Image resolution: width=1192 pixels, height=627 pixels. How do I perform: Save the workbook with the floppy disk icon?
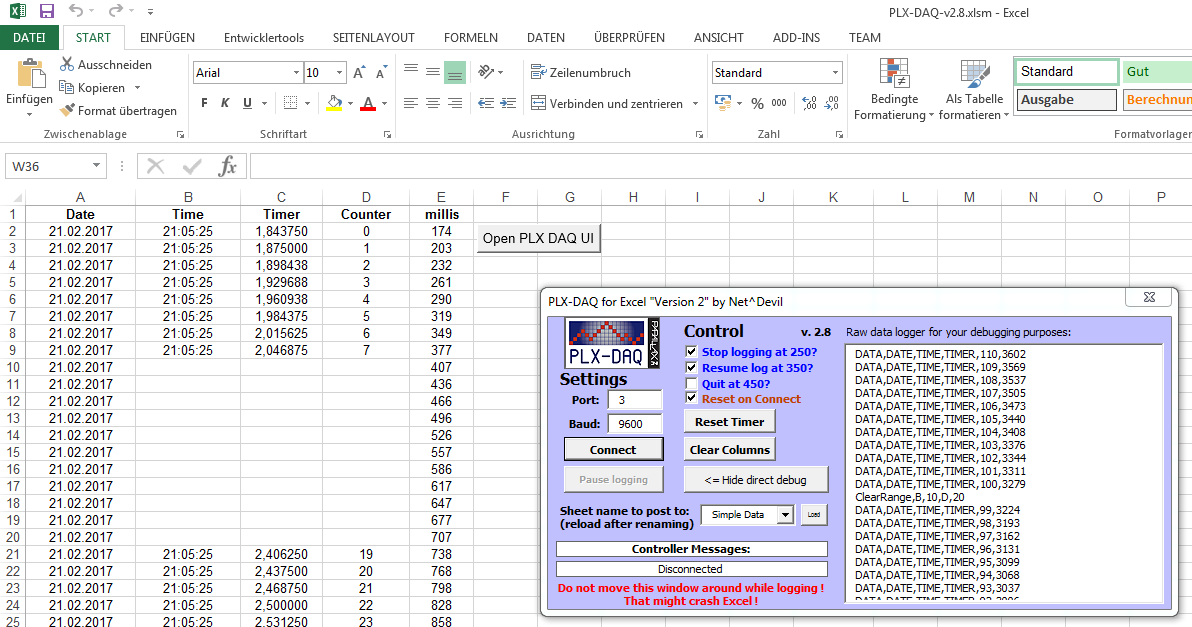click(x=46, y=11)
